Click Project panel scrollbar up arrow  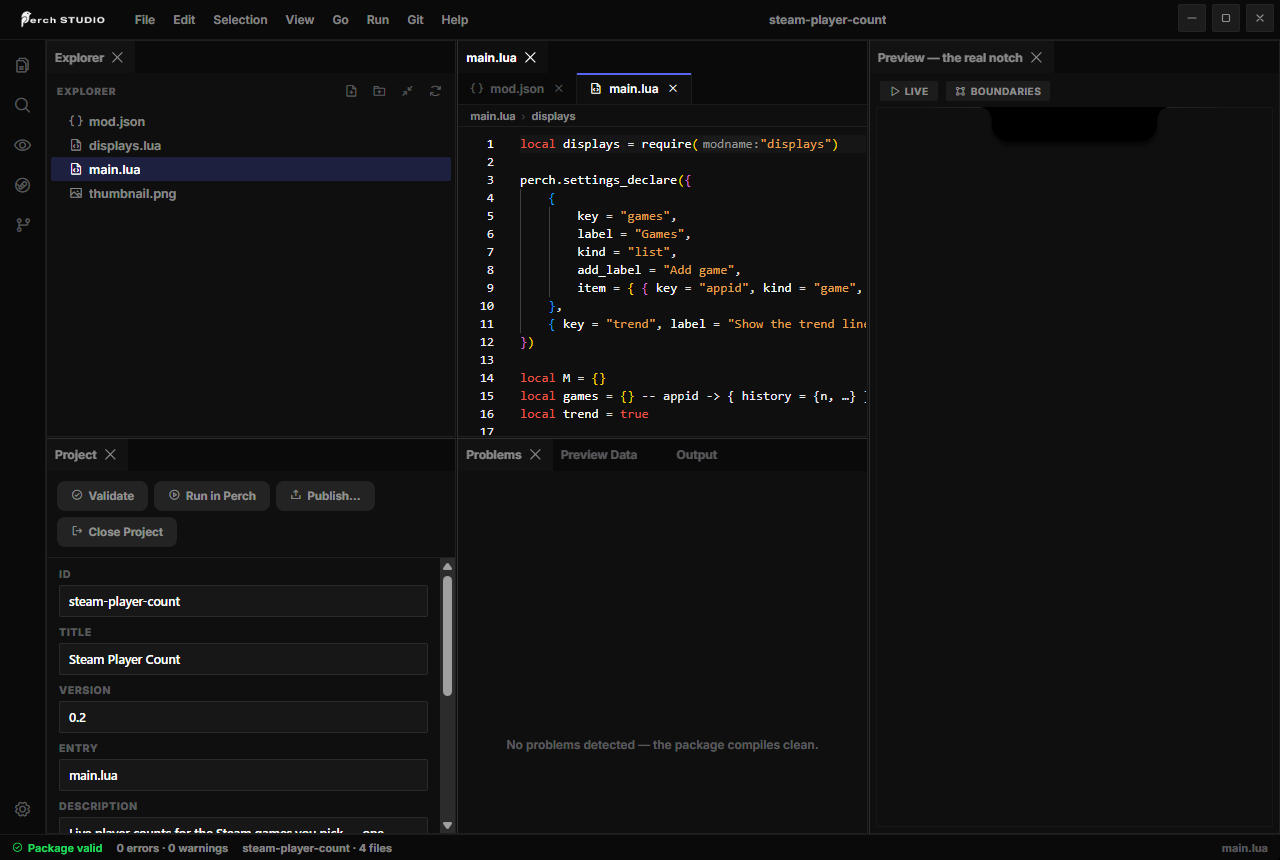tap(448, 567)
